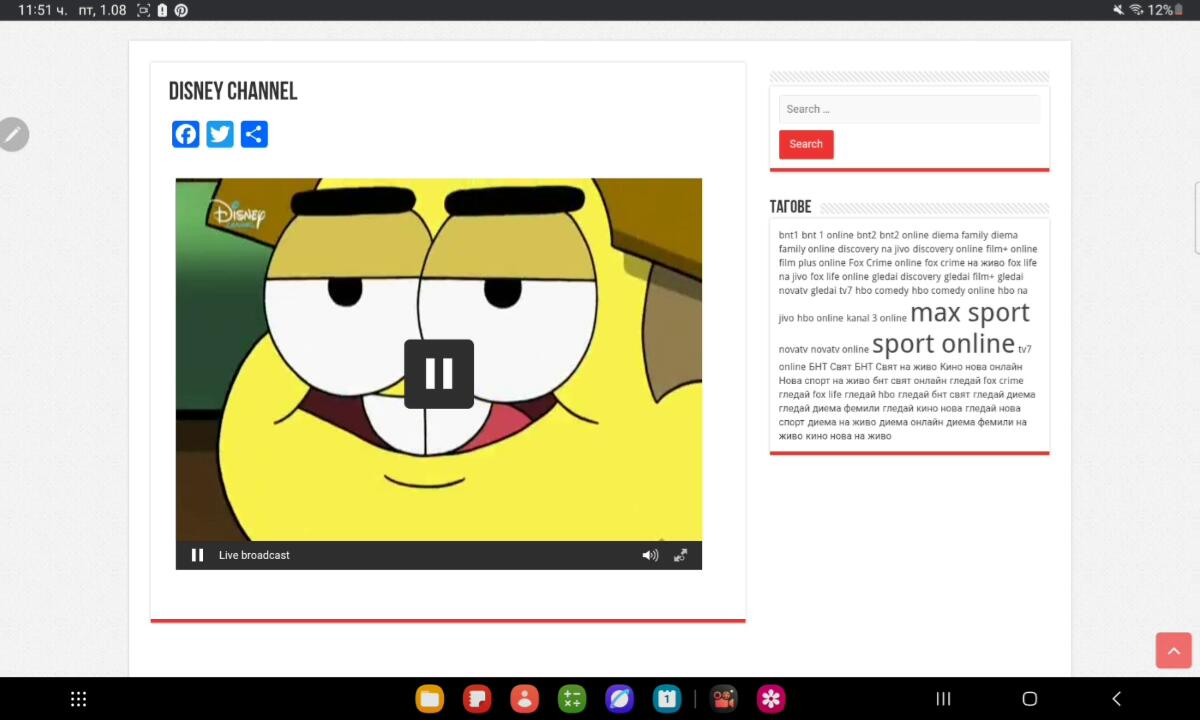
Task: Open the Calculator app in taskbar
Action: [x=572, y=699]
